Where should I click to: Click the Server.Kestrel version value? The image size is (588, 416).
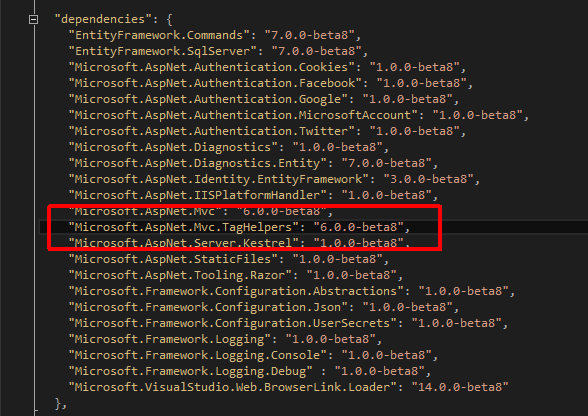(x=358, y=243)
